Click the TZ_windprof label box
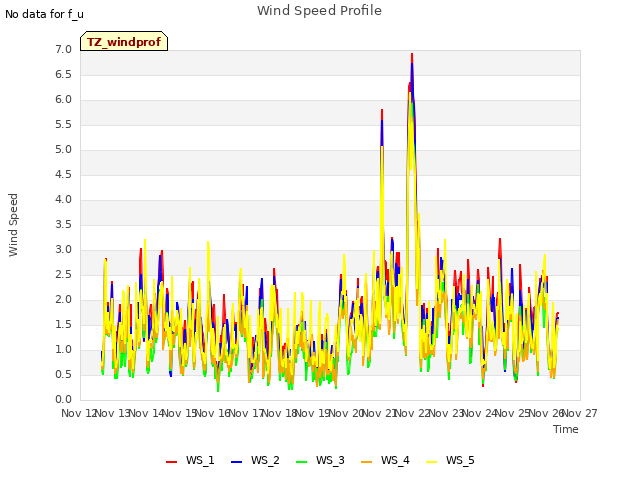 coord(124,41)
